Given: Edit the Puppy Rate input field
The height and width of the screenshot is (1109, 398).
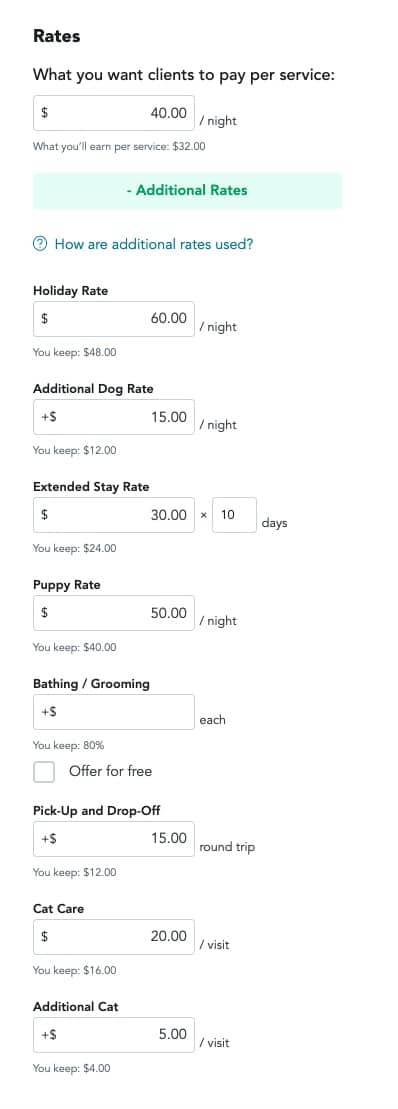Looking at the screenshot, I should coord(114,613).
